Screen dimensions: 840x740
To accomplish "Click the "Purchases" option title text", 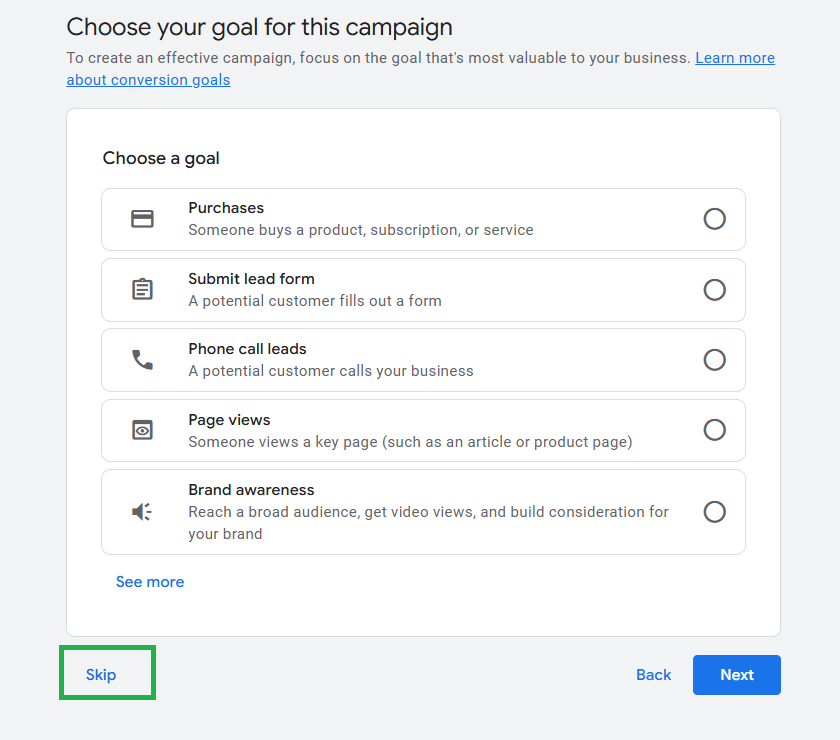I will coord(226,208).
